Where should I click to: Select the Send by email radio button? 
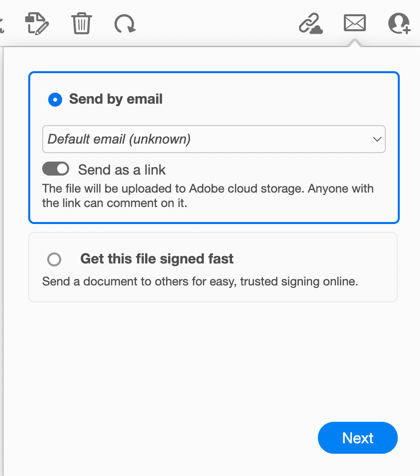55,100
